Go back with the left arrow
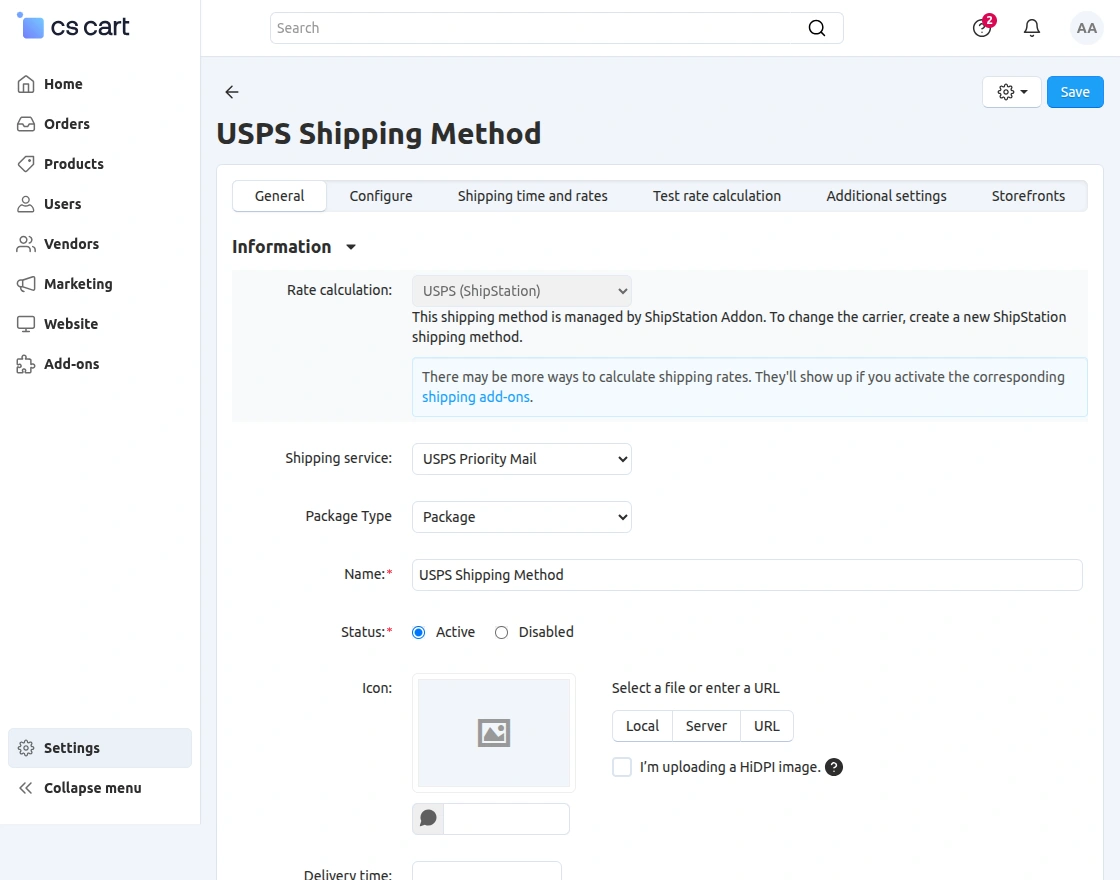The image size is (1120, 880). pyautogui.click(x=231, y=92)
